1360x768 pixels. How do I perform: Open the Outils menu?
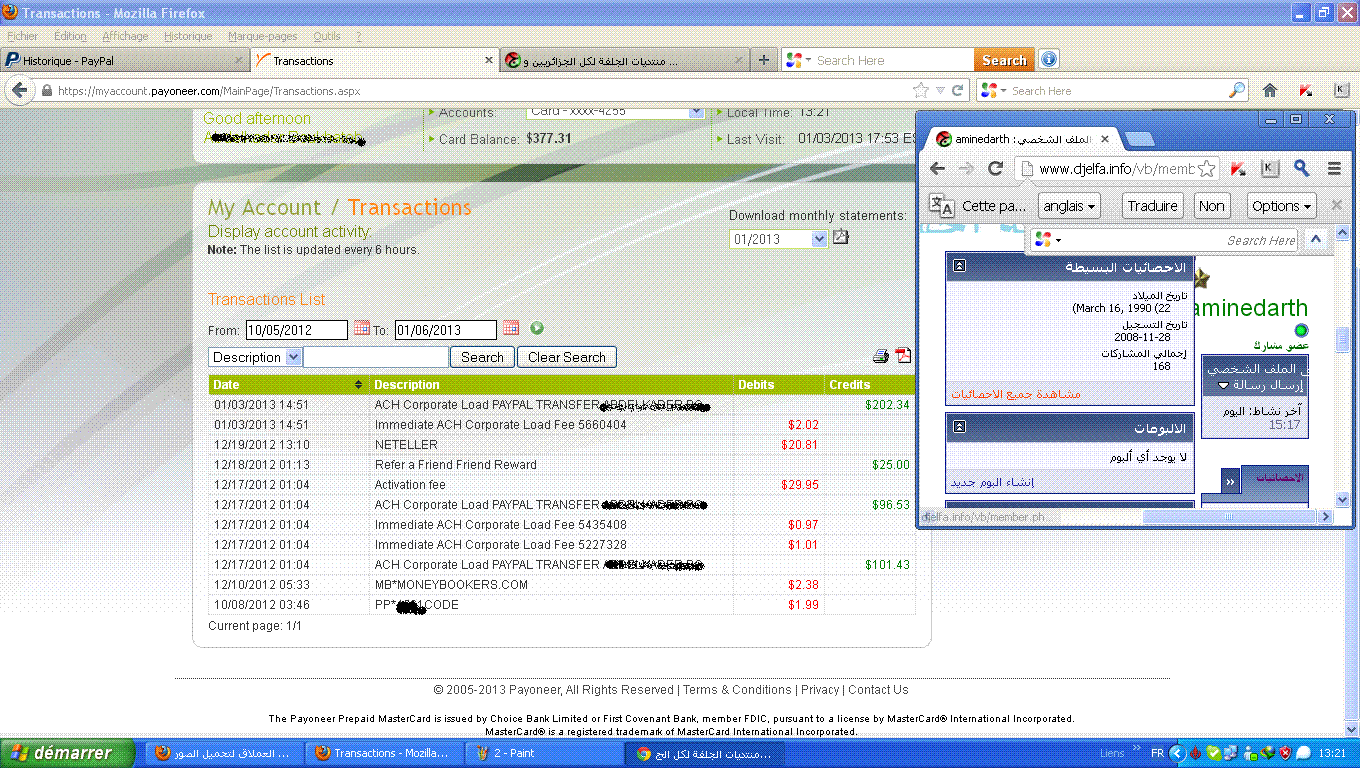pyautogui.click(x=326, y=36)
